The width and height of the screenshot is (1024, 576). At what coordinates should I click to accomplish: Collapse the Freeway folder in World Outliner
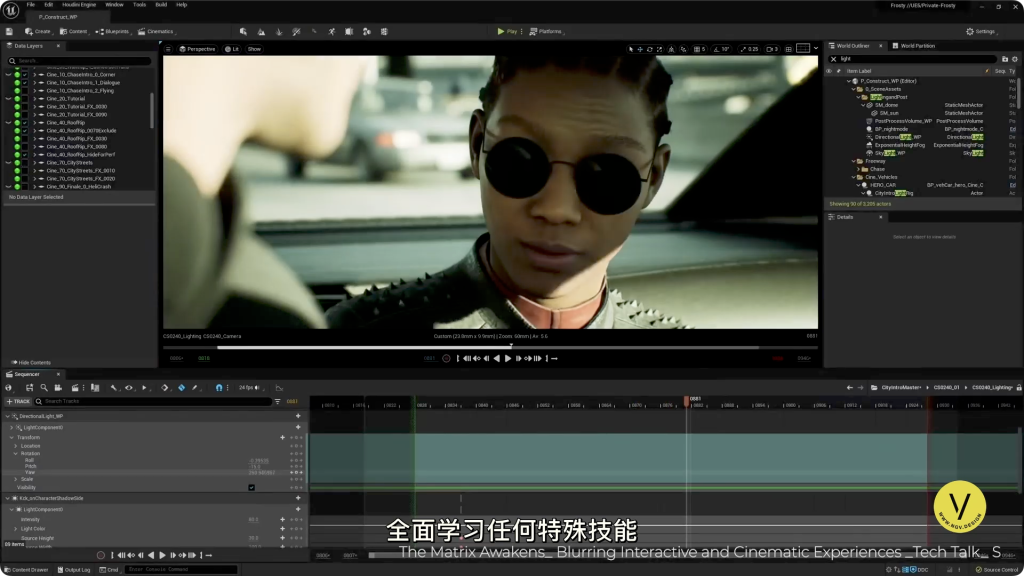(x=854, y=161)
